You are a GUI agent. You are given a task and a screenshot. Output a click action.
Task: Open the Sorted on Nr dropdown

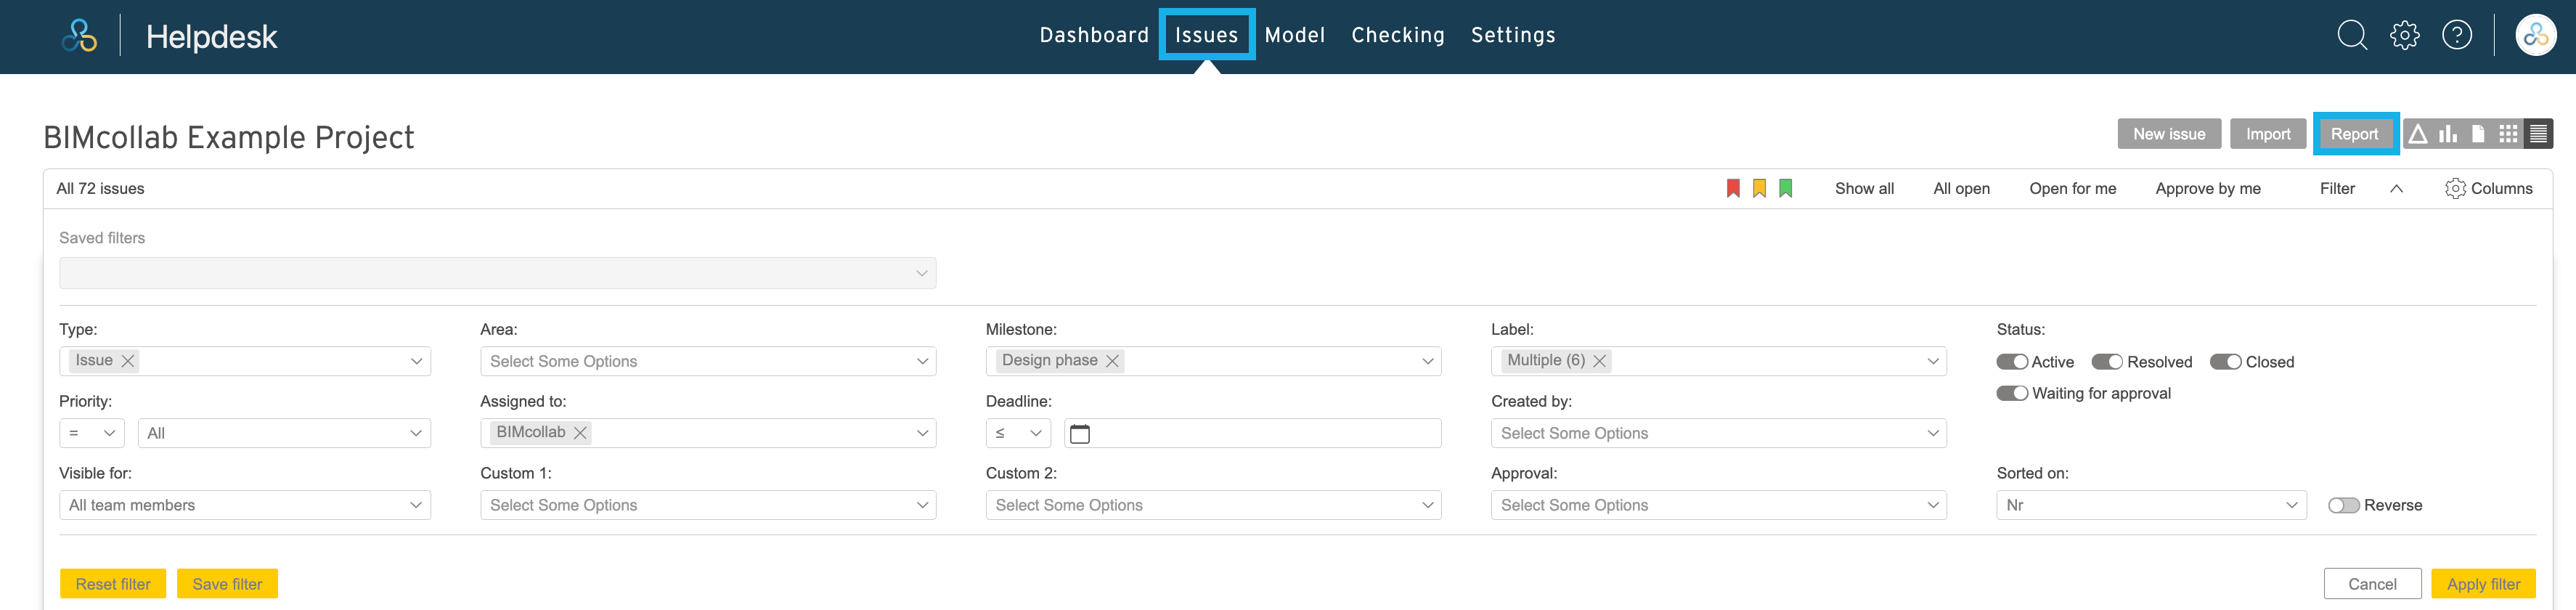(x=2151, y=505)
